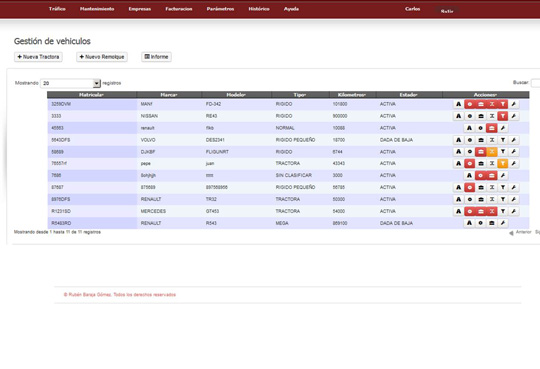Screen dimensions: 540x369
Task: Click the wrench icon for vehicle 87687
Action: pos(514,187)
